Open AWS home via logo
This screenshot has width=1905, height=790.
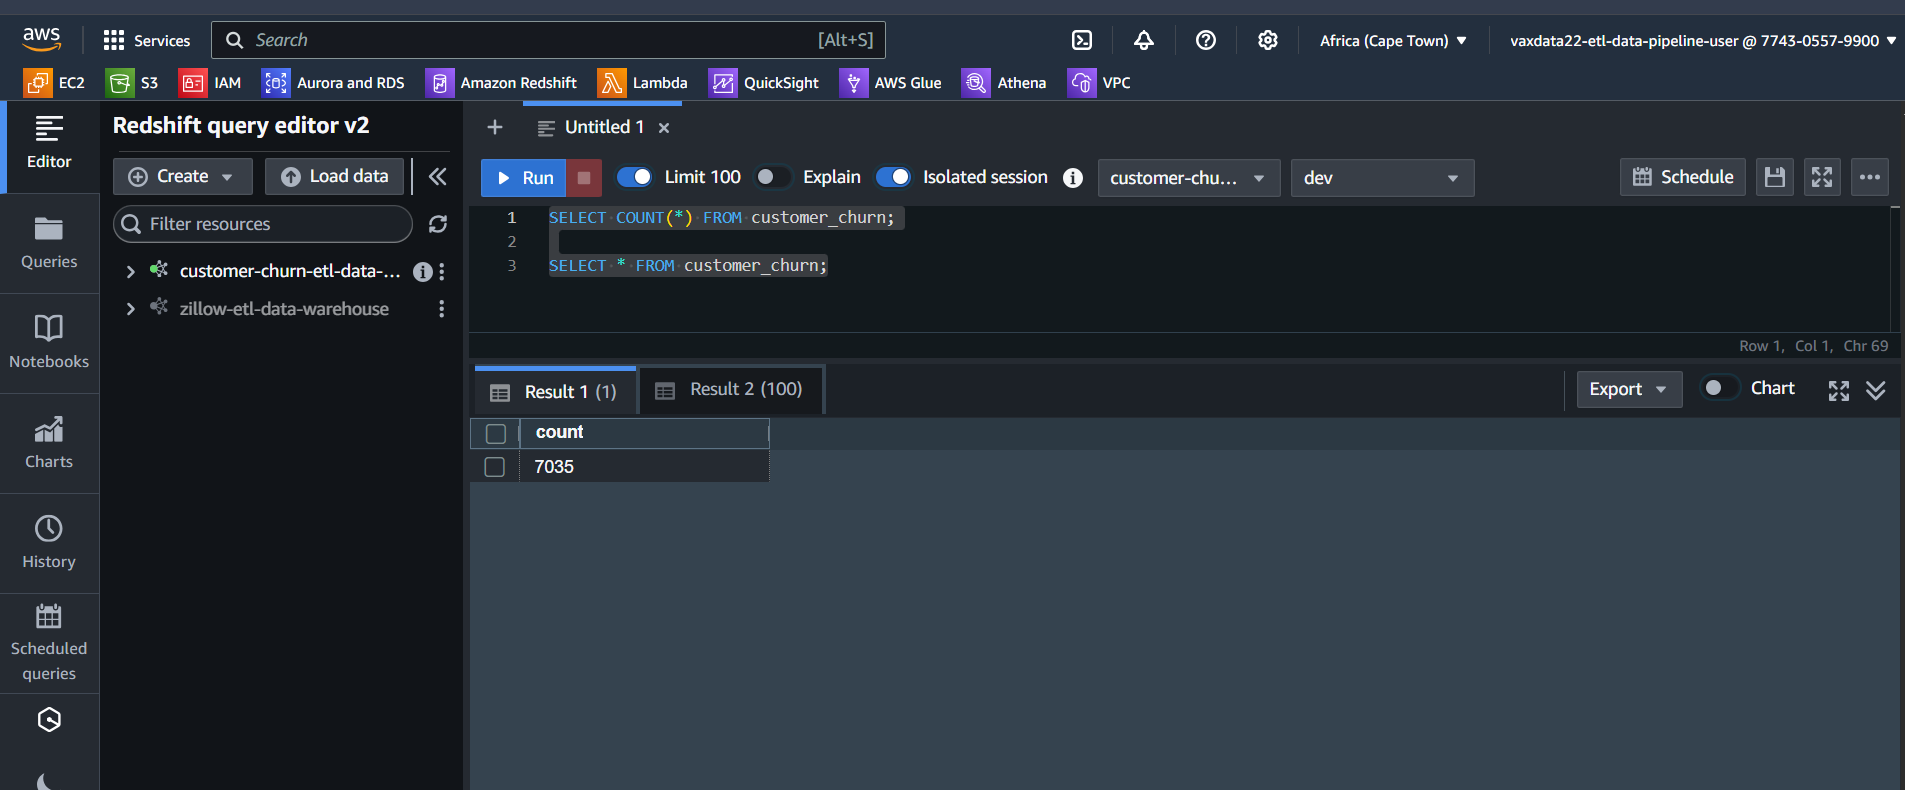click(41, 39)
